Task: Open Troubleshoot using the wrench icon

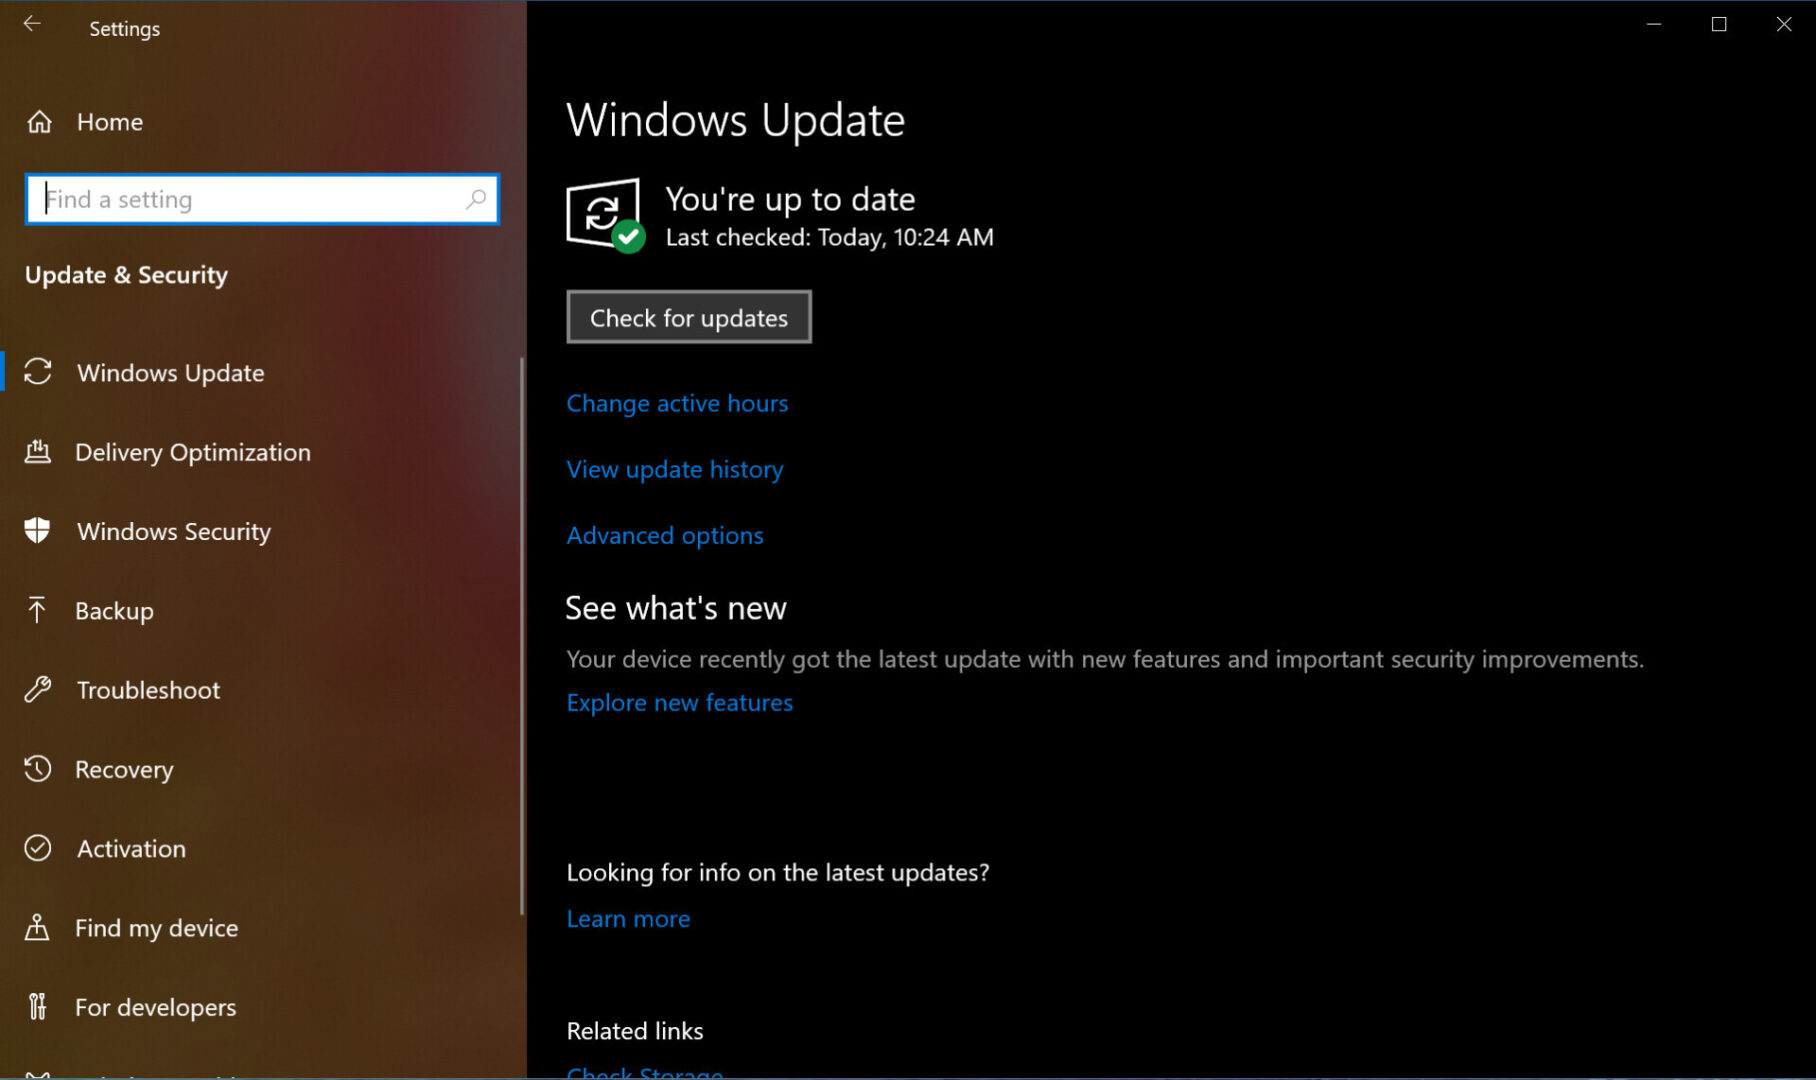Action: [x=38, y=689]
